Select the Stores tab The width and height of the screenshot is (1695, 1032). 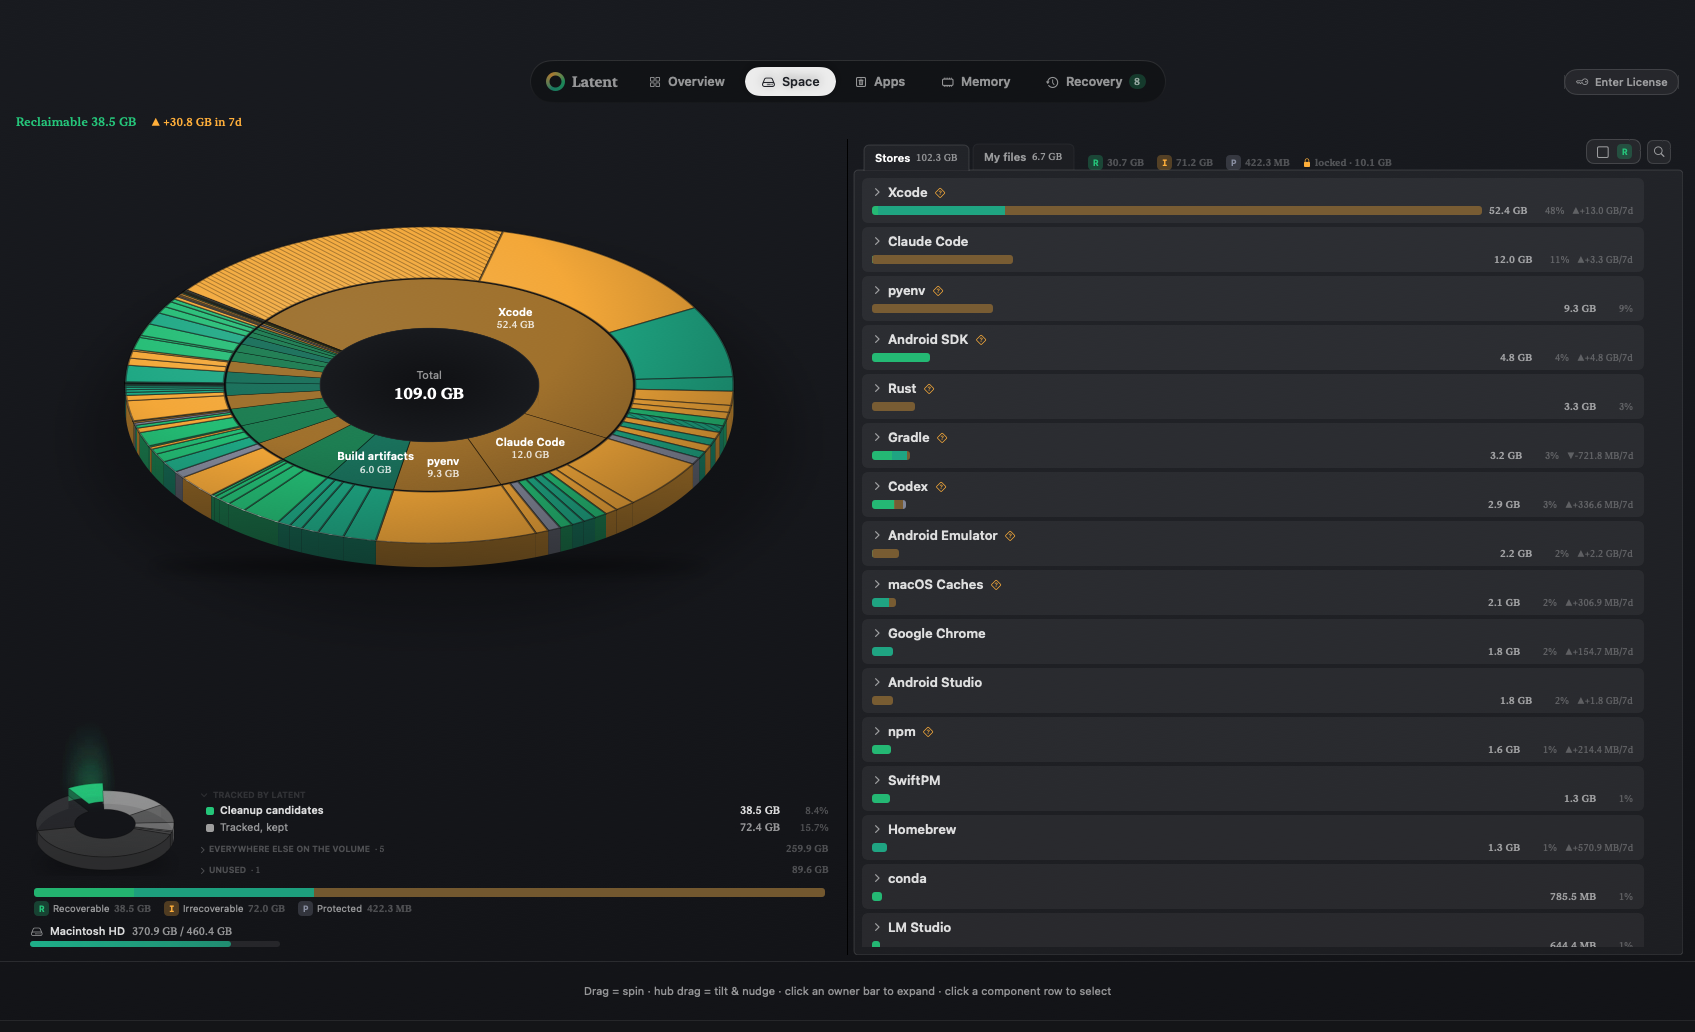coord(916,158)
